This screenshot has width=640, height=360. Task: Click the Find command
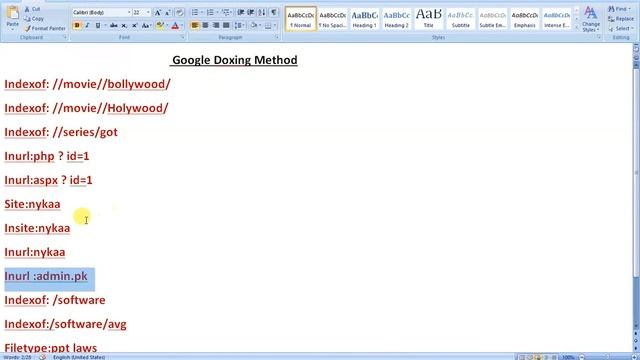tap(620, 9)
